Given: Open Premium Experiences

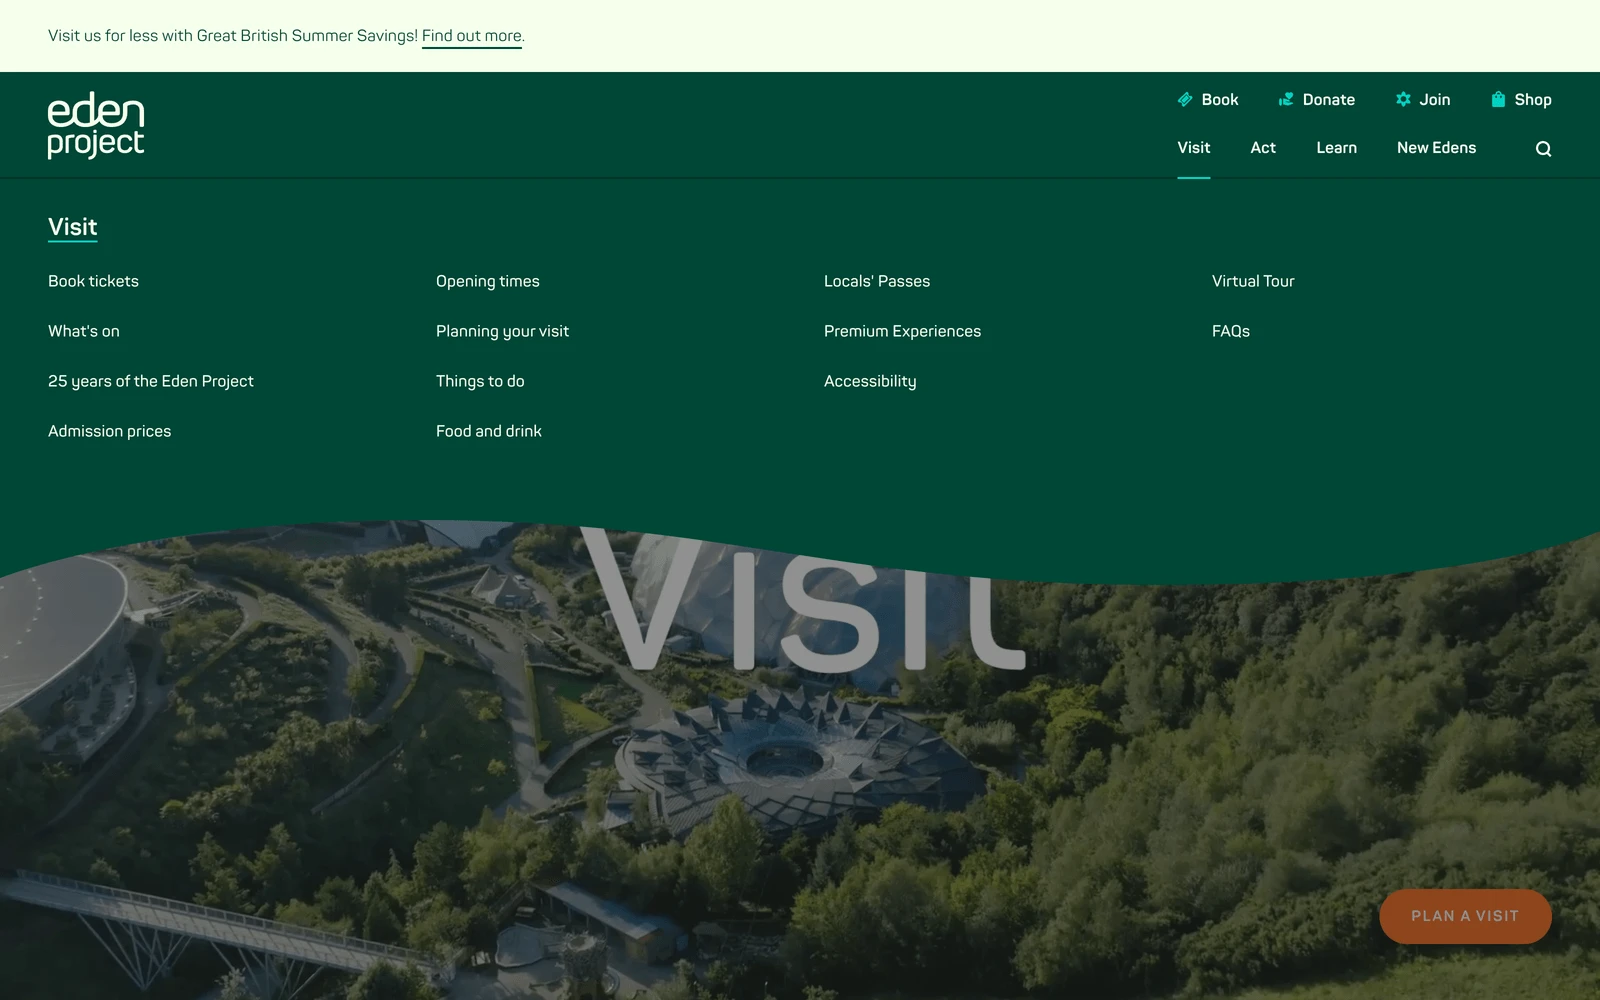Looking at the screenshot, I should click(902, 331).
